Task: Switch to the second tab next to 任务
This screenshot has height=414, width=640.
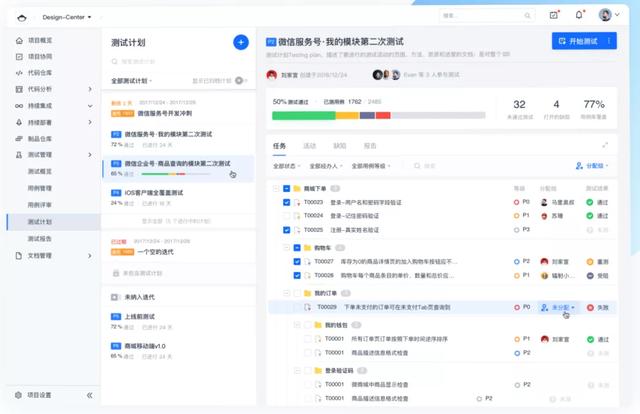Action: point(309,146)
